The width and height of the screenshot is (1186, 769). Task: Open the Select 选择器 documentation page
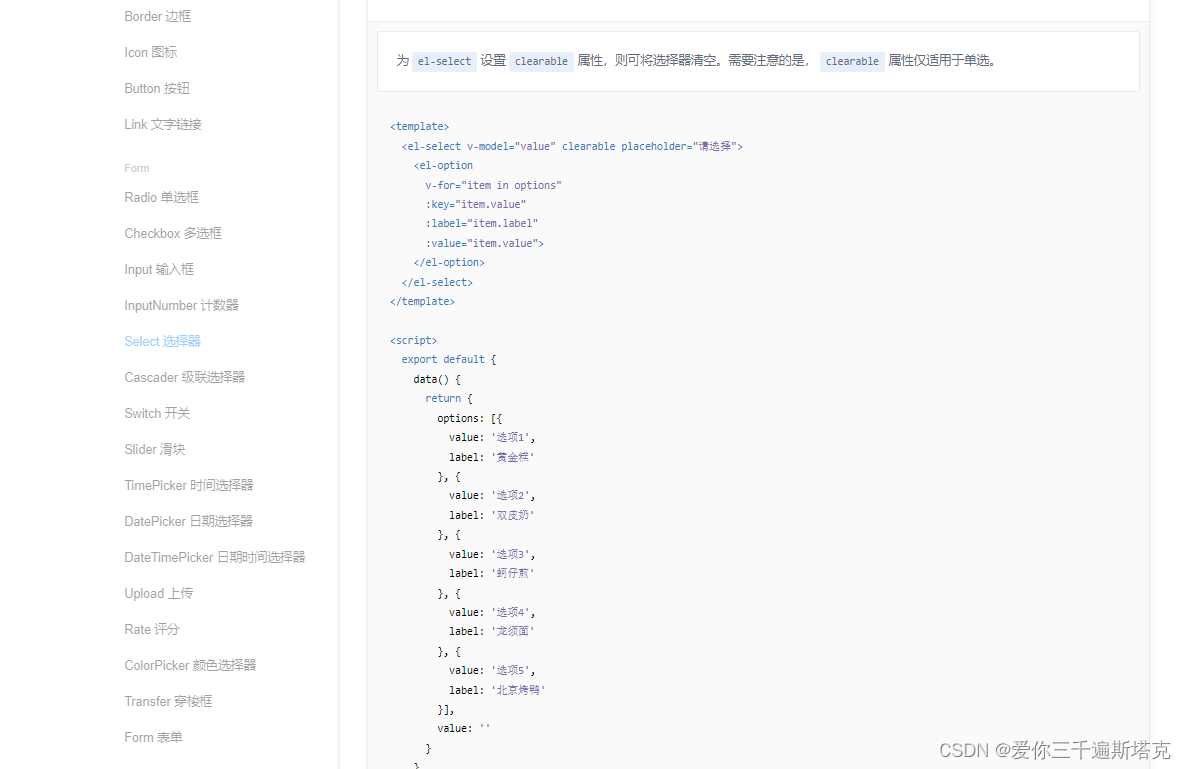tap(162, 341)
